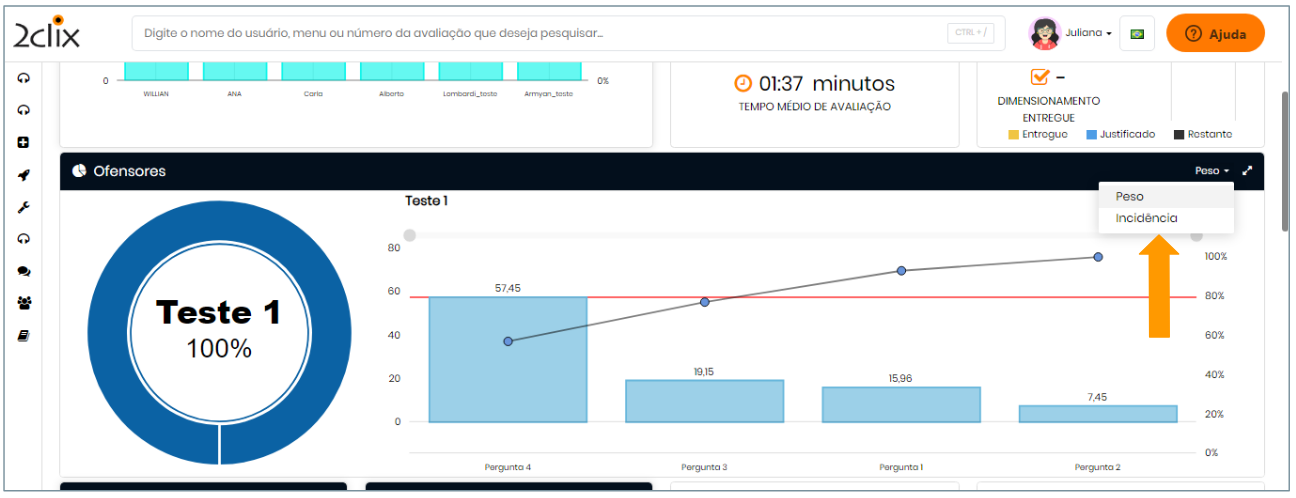Click the orange Ajuda help button
Viewport: 1296px width, 498px height.
[x=1215, y=33]
